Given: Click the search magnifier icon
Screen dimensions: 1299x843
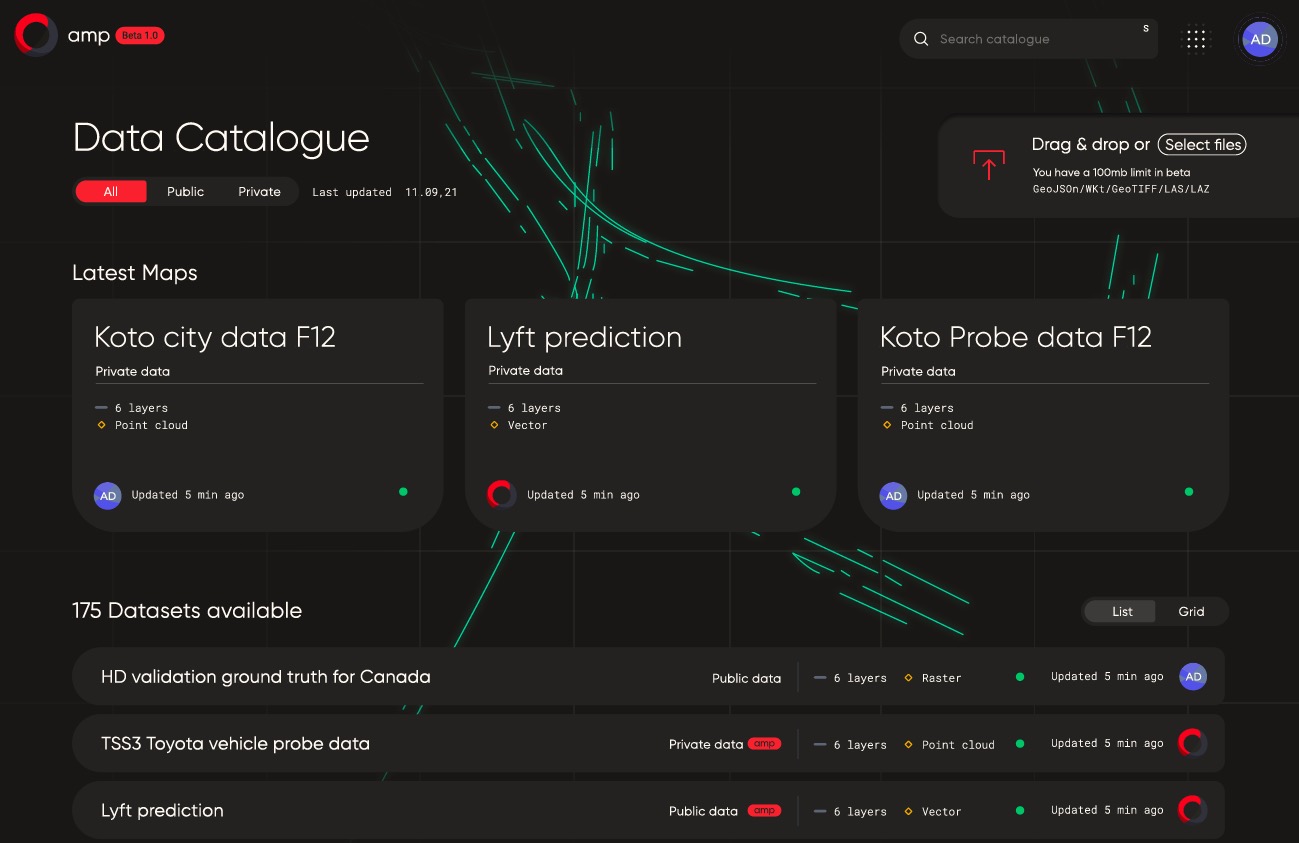Looking at the screenshot, I should point(921,39).
